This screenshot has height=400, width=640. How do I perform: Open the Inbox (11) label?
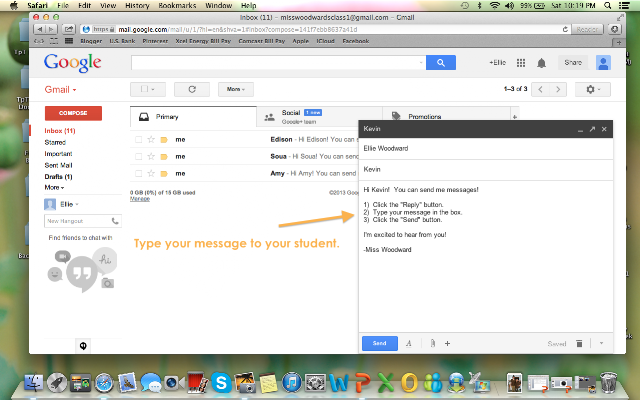coord(60,131)
